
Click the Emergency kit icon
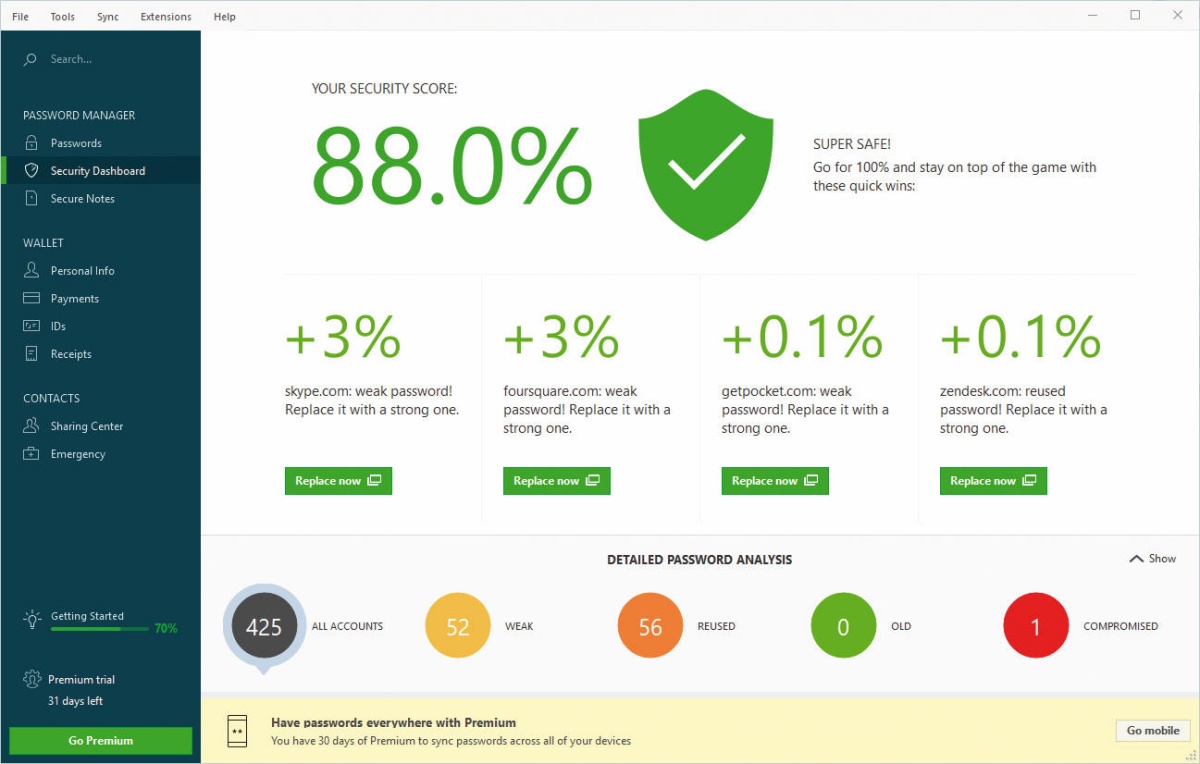click(x=31, y=454)
